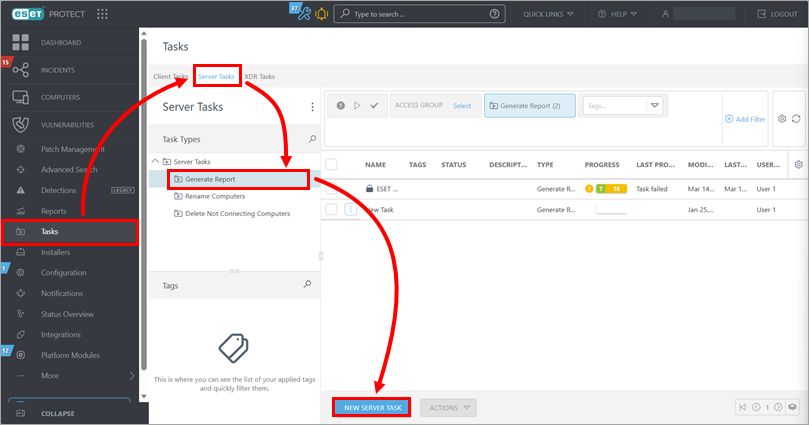The image size is (809, 425).
Task: Open the apps grid menu beside ESET PROTECT logo
Action: tap(103, 14)
